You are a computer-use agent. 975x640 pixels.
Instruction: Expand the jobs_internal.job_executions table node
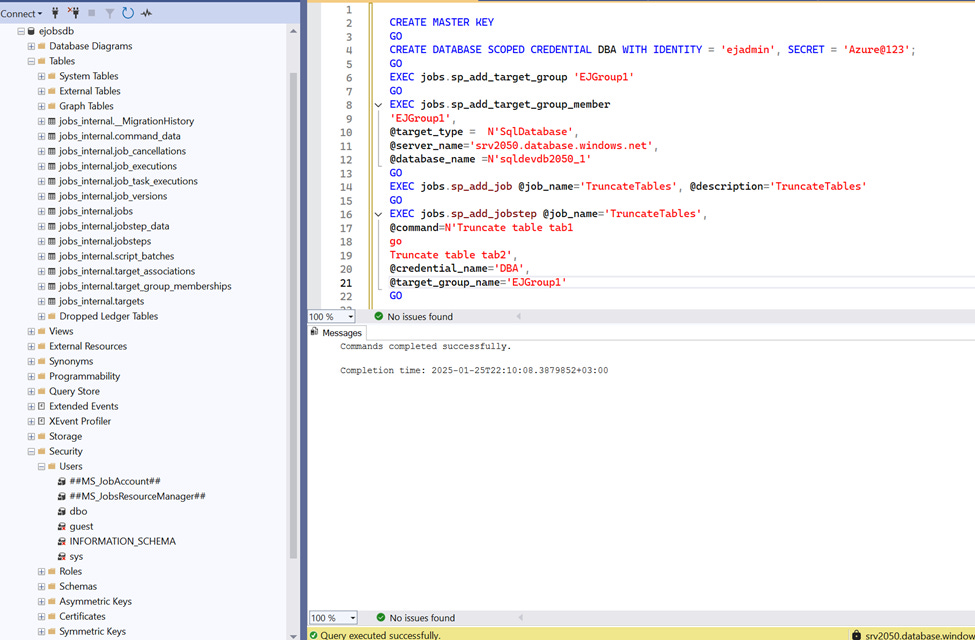tap(41, 166)
